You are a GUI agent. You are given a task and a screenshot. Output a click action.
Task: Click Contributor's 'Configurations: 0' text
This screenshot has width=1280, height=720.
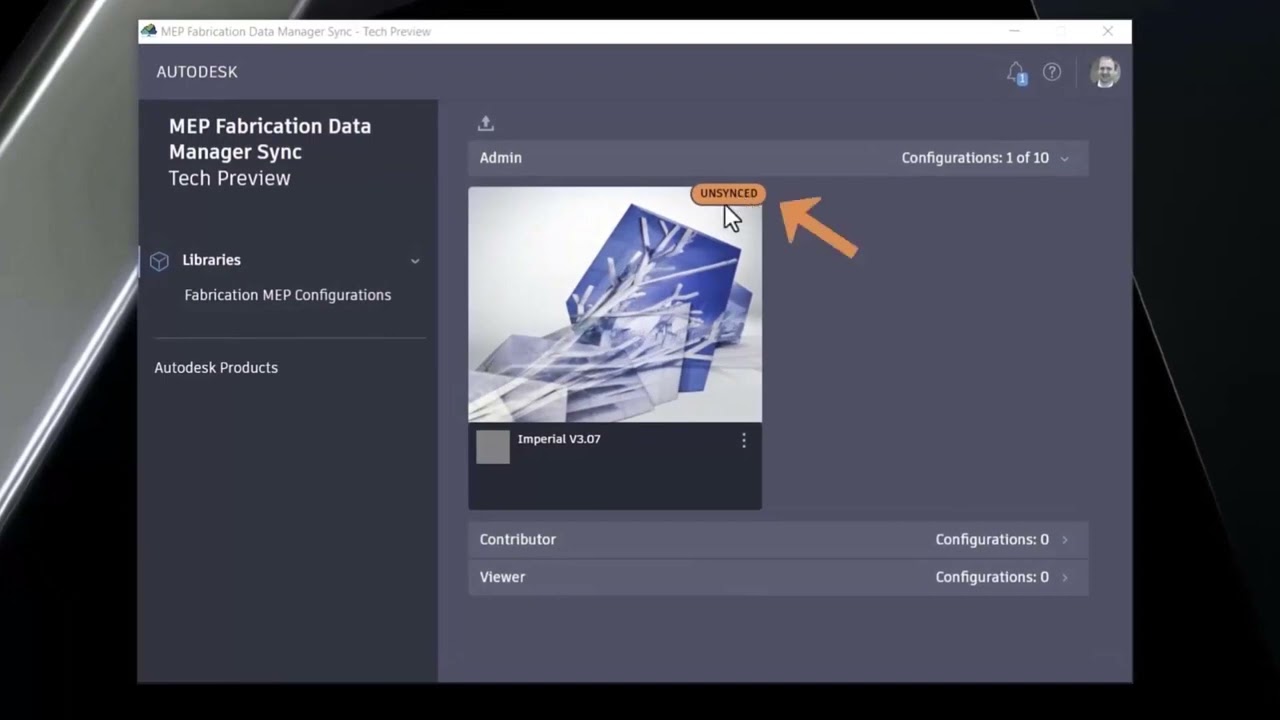pos(992,539)
